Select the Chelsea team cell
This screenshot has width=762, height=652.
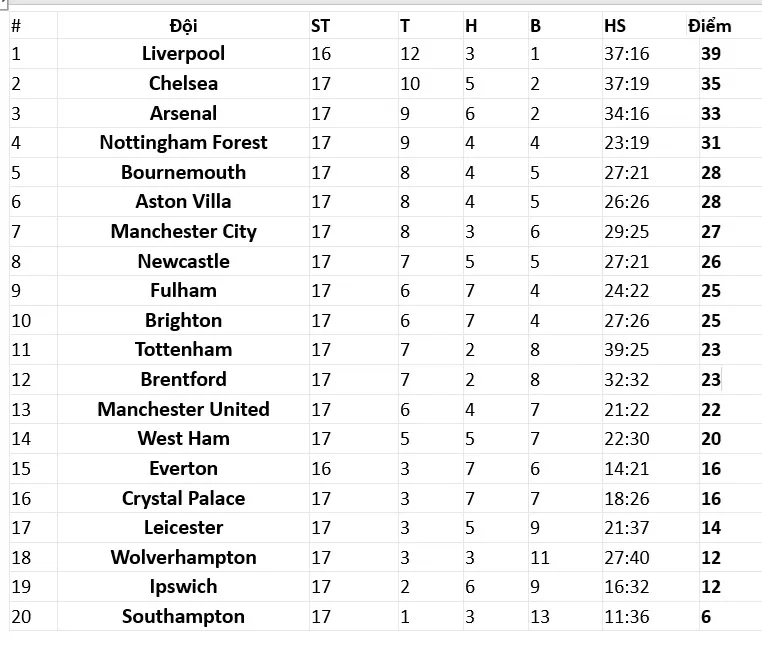coord(183,84)
